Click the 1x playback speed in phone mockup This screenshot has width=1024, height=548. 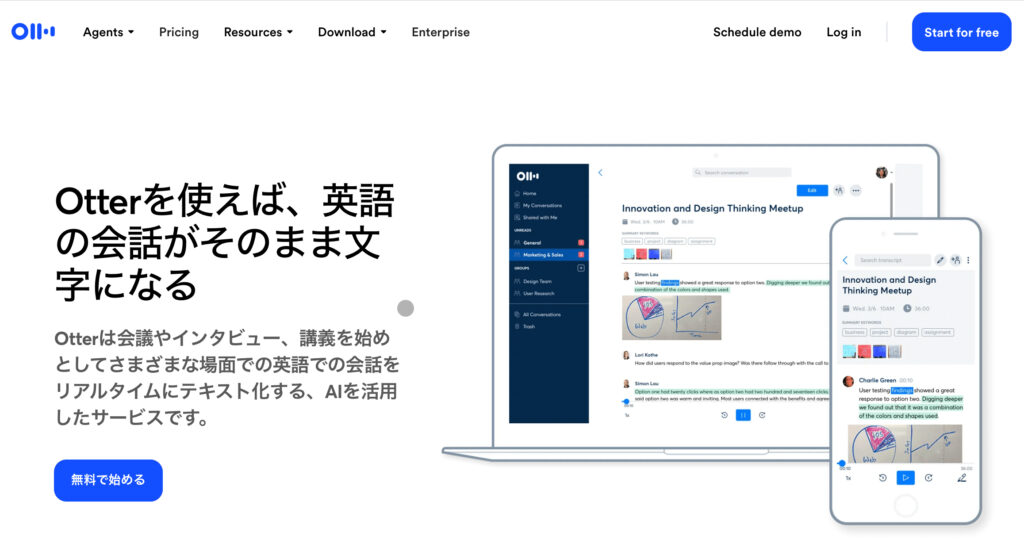[x=848, y=478]
